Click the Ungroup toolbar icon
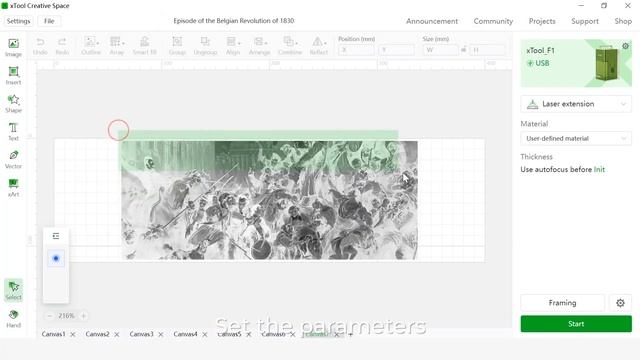Image resolution: width=640 pixels, height=360 pixels. point(205,46)
